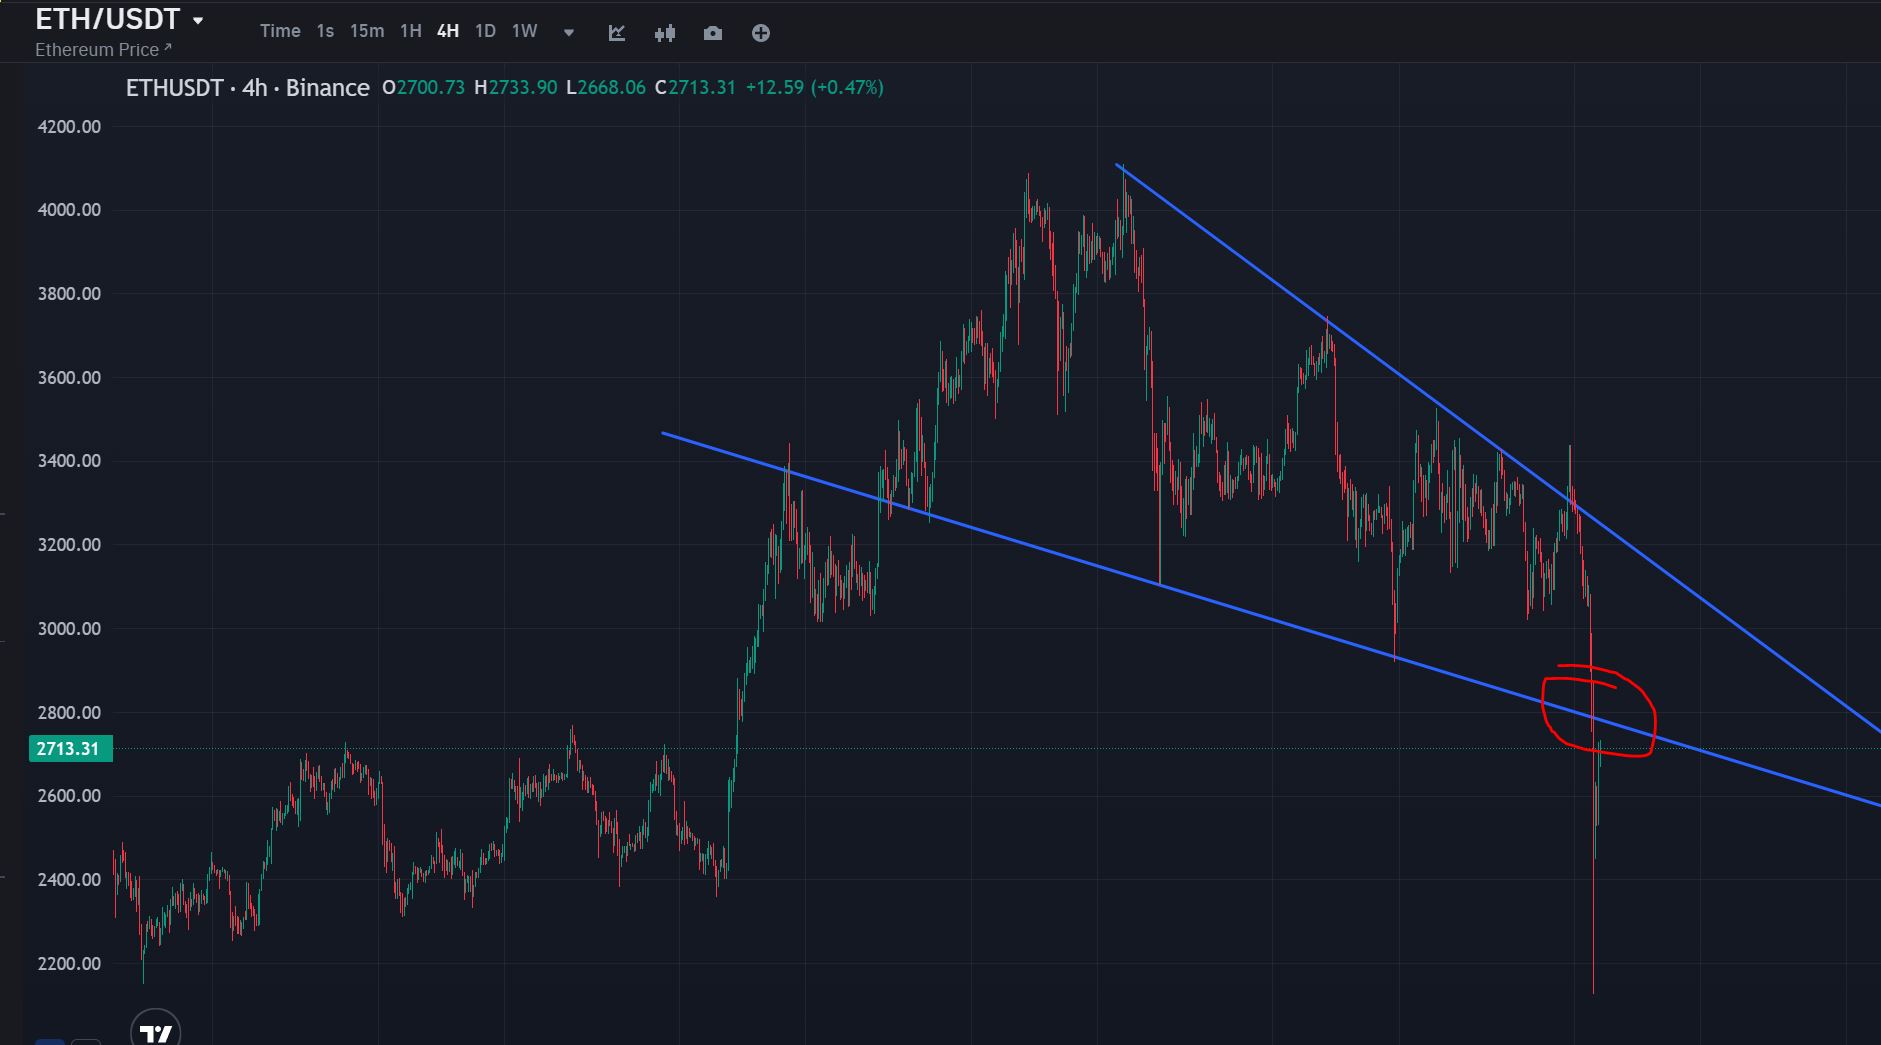Click the 2200.00 price axis label
This screenshot has width=1881, height=1045.
pos(69,964)
